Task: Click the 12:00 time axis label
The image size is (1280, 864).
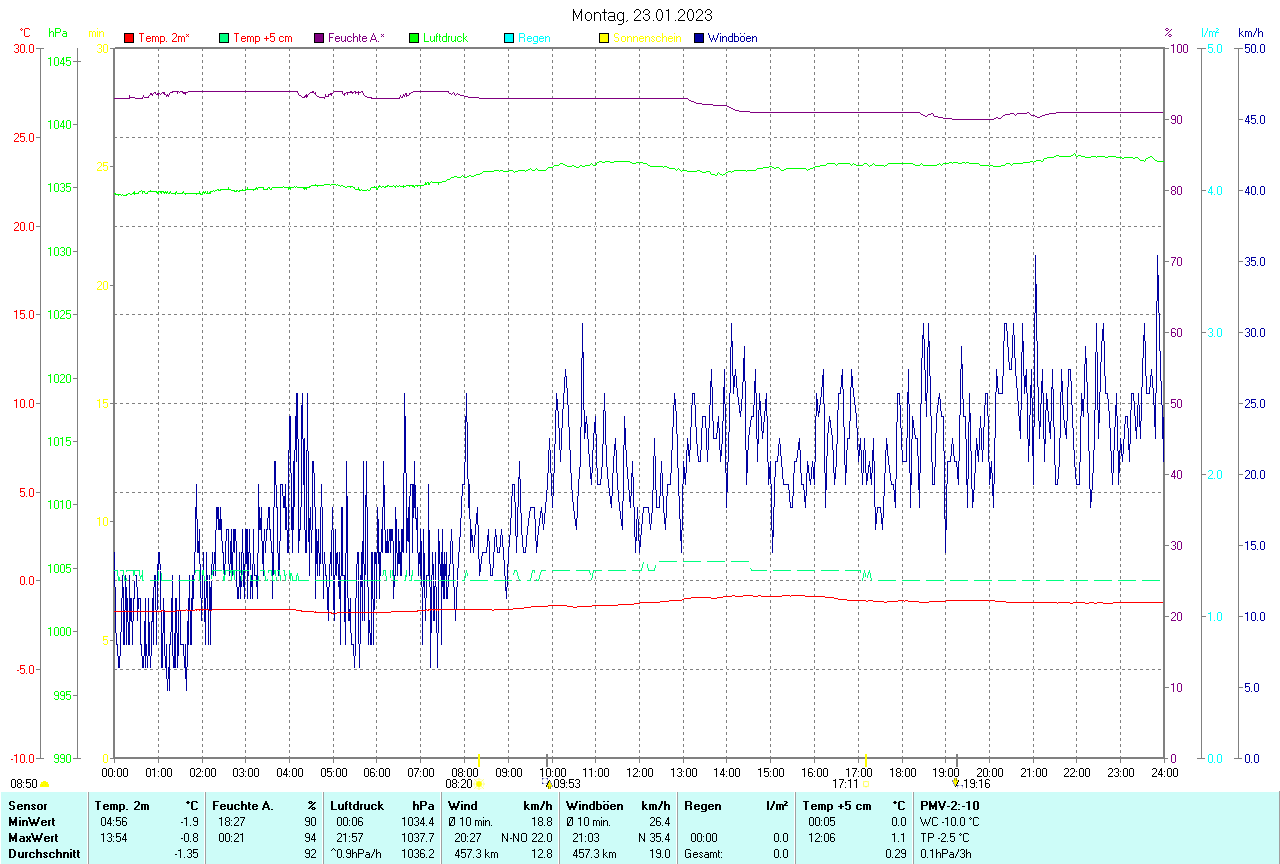Action: point(640,772)
